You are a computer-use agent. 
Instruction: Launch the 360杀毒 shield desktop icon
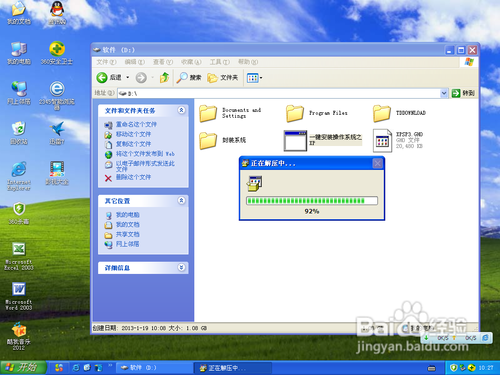pos(19,213)
